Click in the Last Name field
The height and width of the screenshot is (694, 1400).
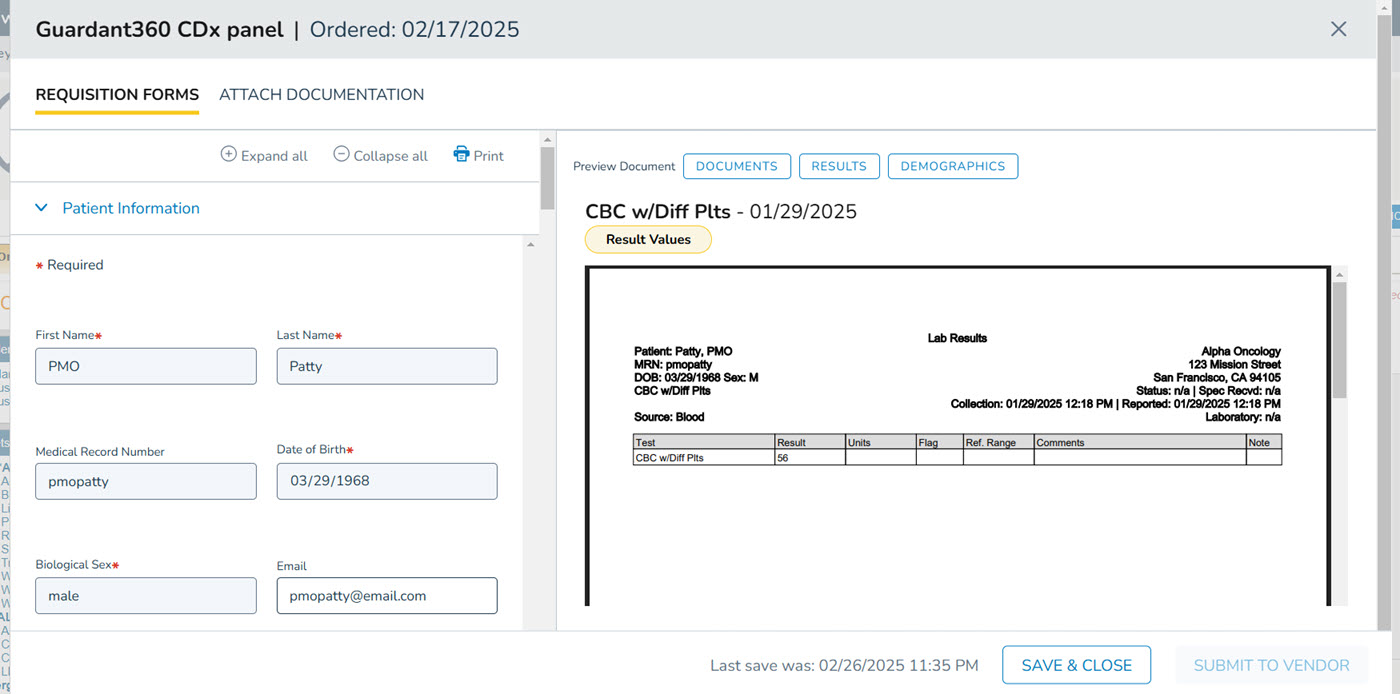[x=386, y=366]
